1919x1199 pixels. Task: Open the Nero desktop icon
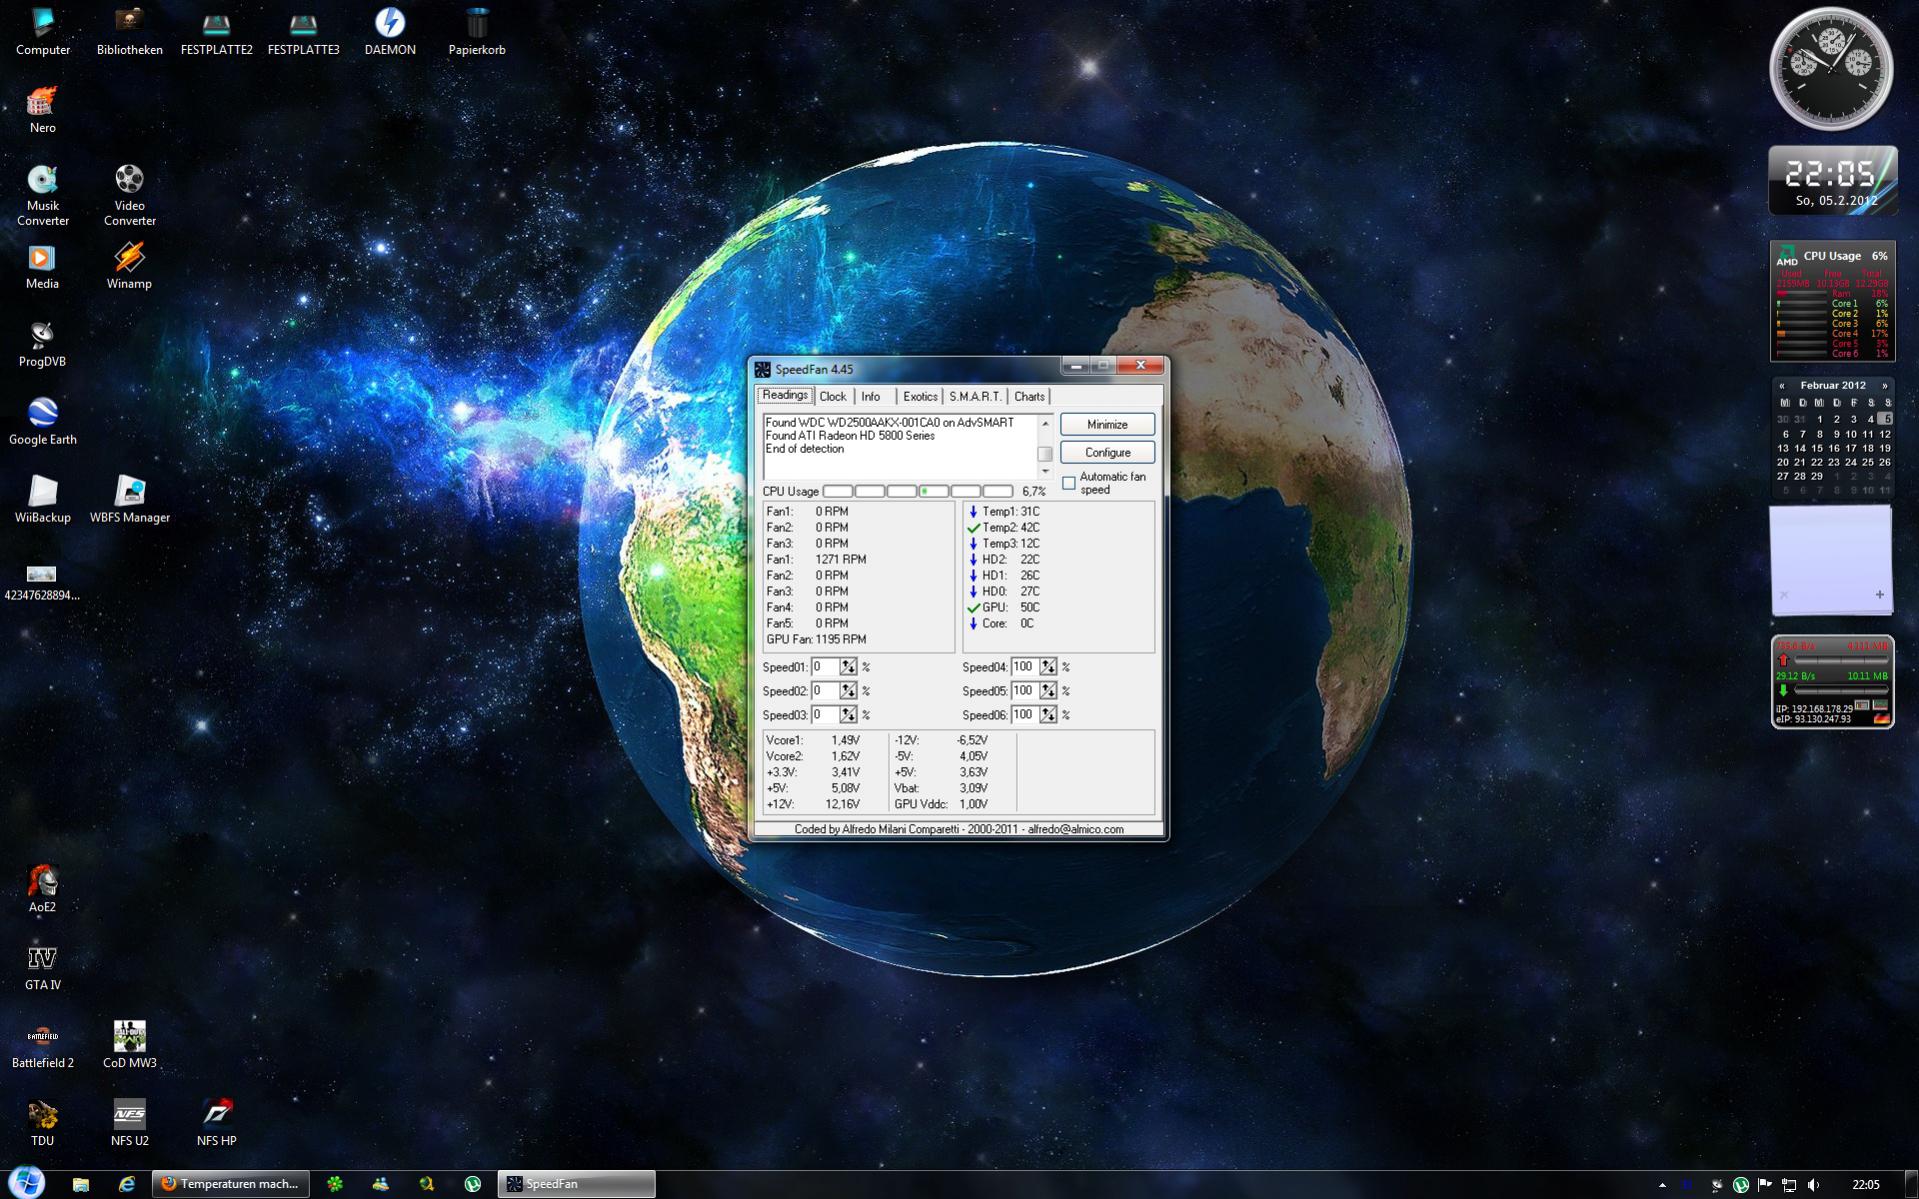(x=42, y=103)
